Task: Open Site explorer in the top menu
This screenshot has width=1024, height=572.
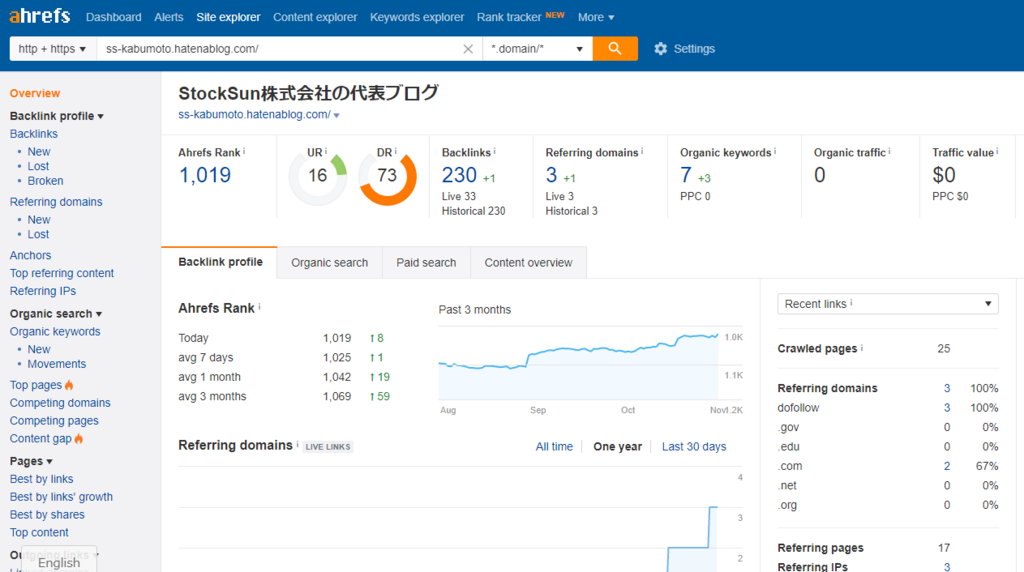Action: 228,18
